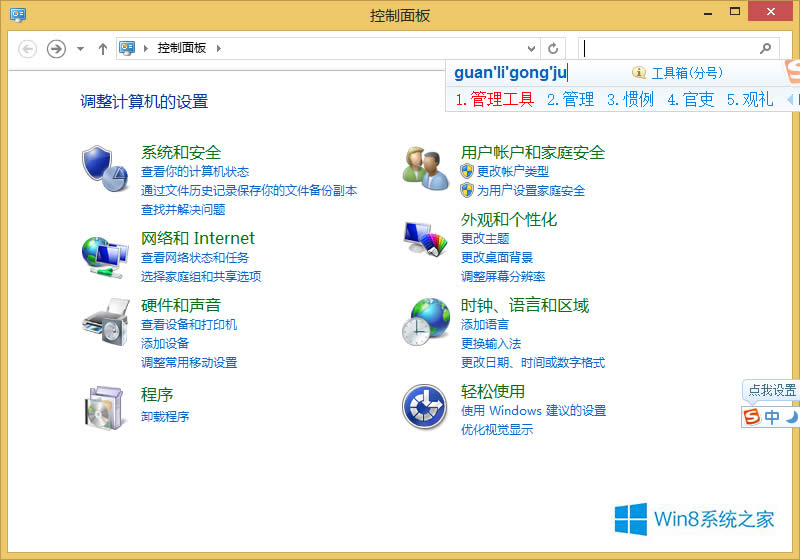The height and width of the screenshot is (560, 800).
Task: Click the guan'li'gong'ju pinyin composition text
Action: click(510, 72)
